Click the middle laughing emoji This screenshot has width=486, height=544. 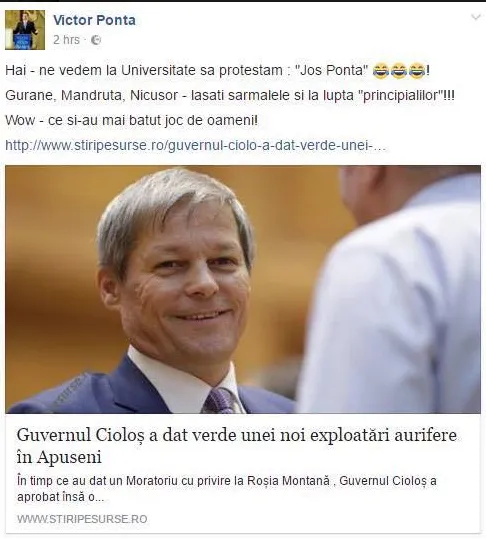click(399, 71)
